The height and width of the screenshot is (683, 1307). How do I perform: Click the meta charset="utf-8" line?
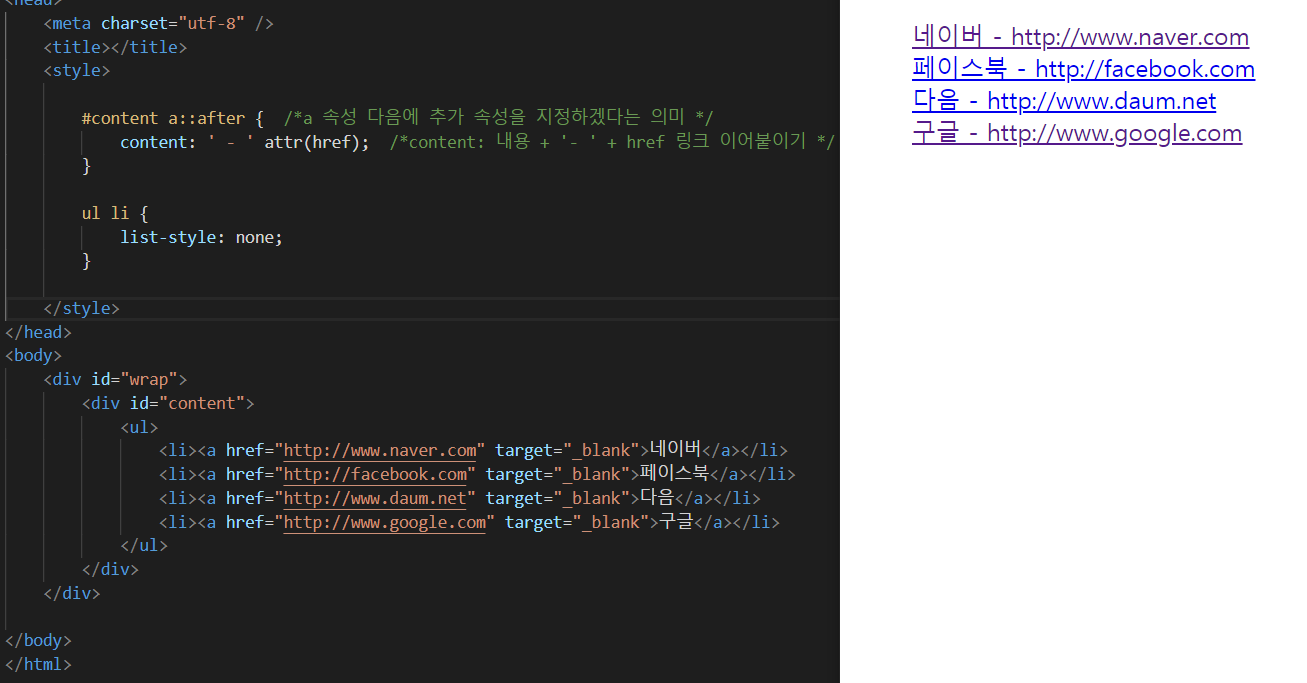(x=158, y=22)
